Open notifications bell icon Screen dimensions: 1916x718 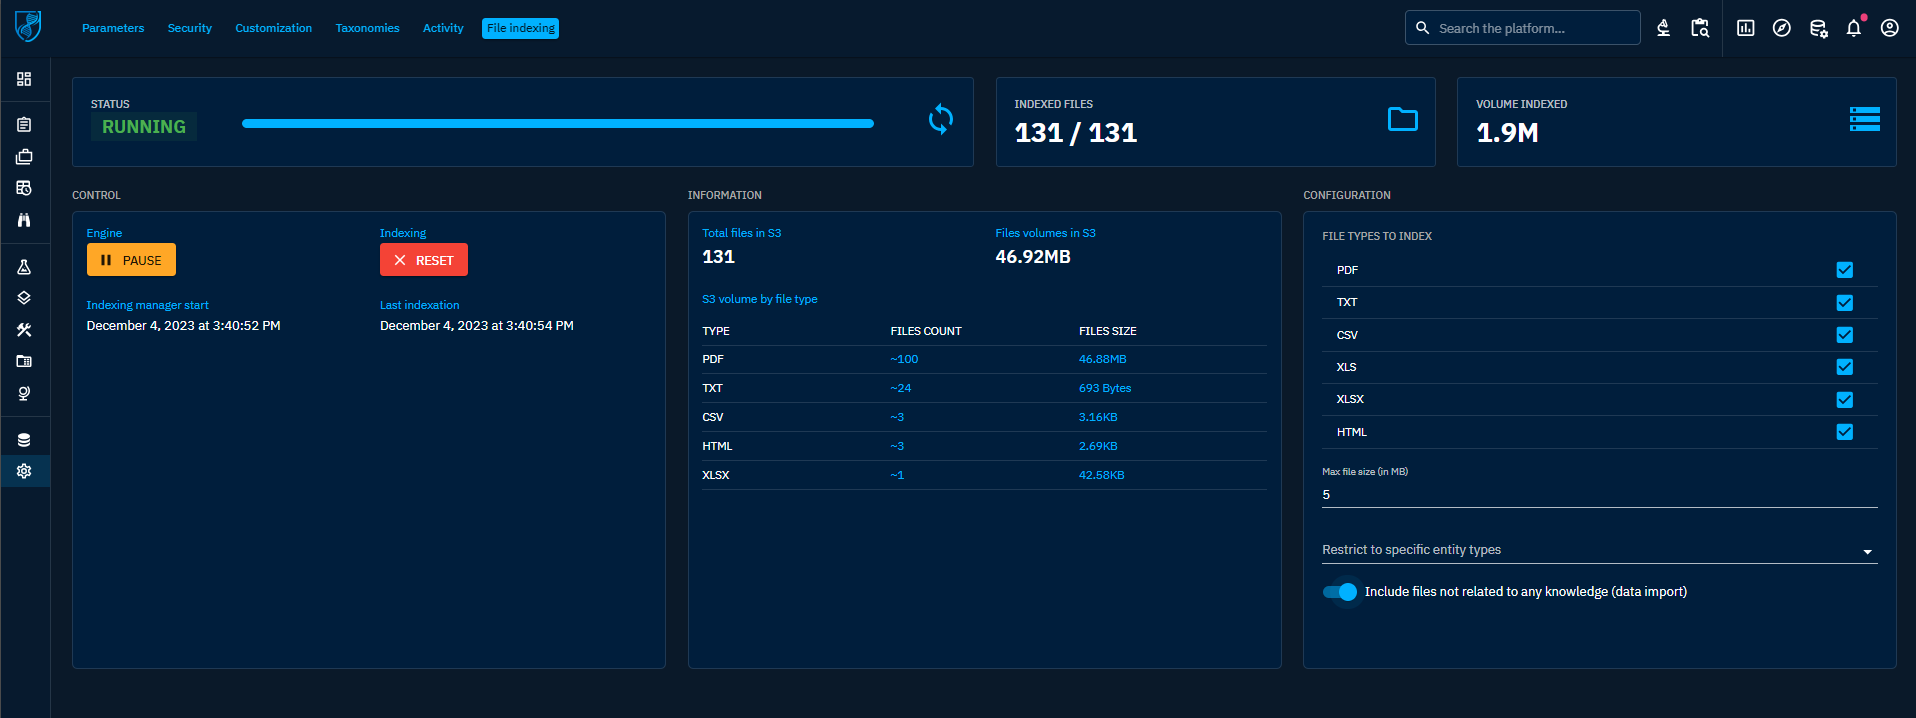[1853, 28]
